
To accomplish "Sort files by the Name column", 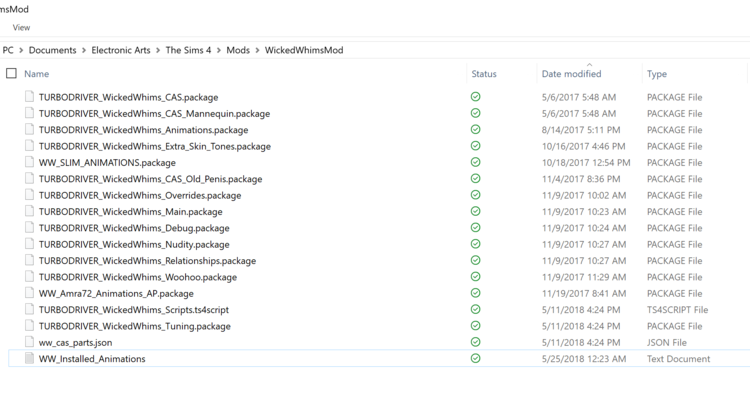I will point(37,74).
